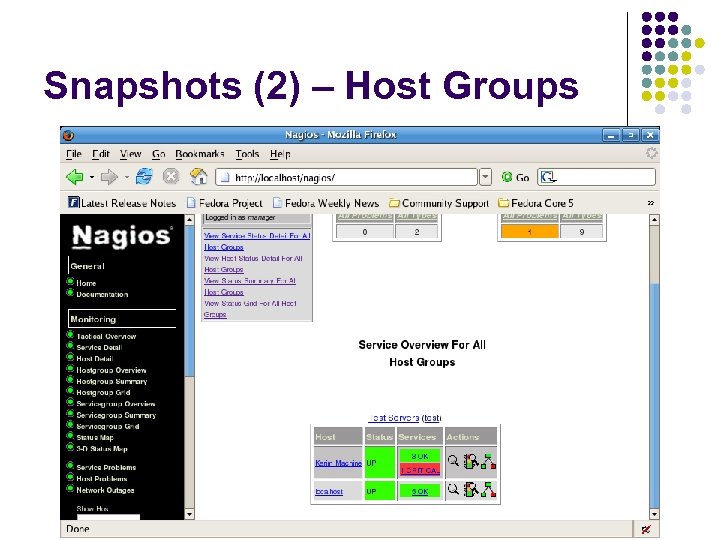Open Servicegroup Overview in sidebar
This screenshot has height=540, width=720.
(x=116, y=404)
